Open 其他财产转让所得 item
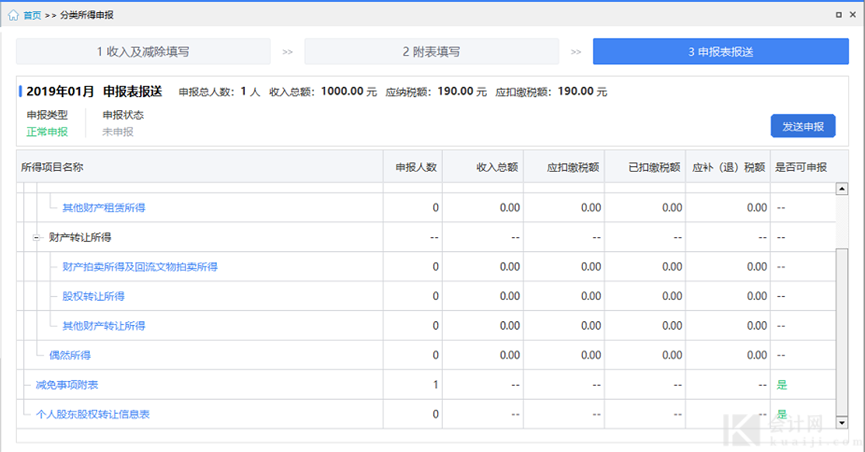865x452 pixels. click(104, 326)
